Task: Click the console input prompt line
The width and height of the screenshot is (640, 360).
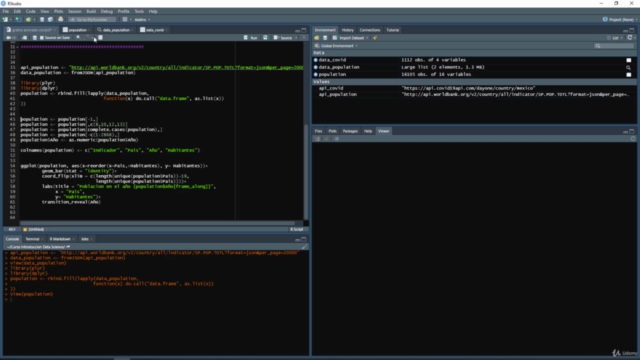Action: (x=156, y=300)
